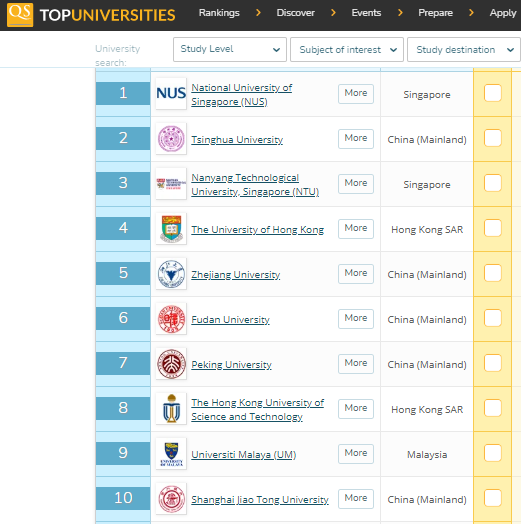Open the Fudan University link
The image size is (521, 524).
[230, 319]
